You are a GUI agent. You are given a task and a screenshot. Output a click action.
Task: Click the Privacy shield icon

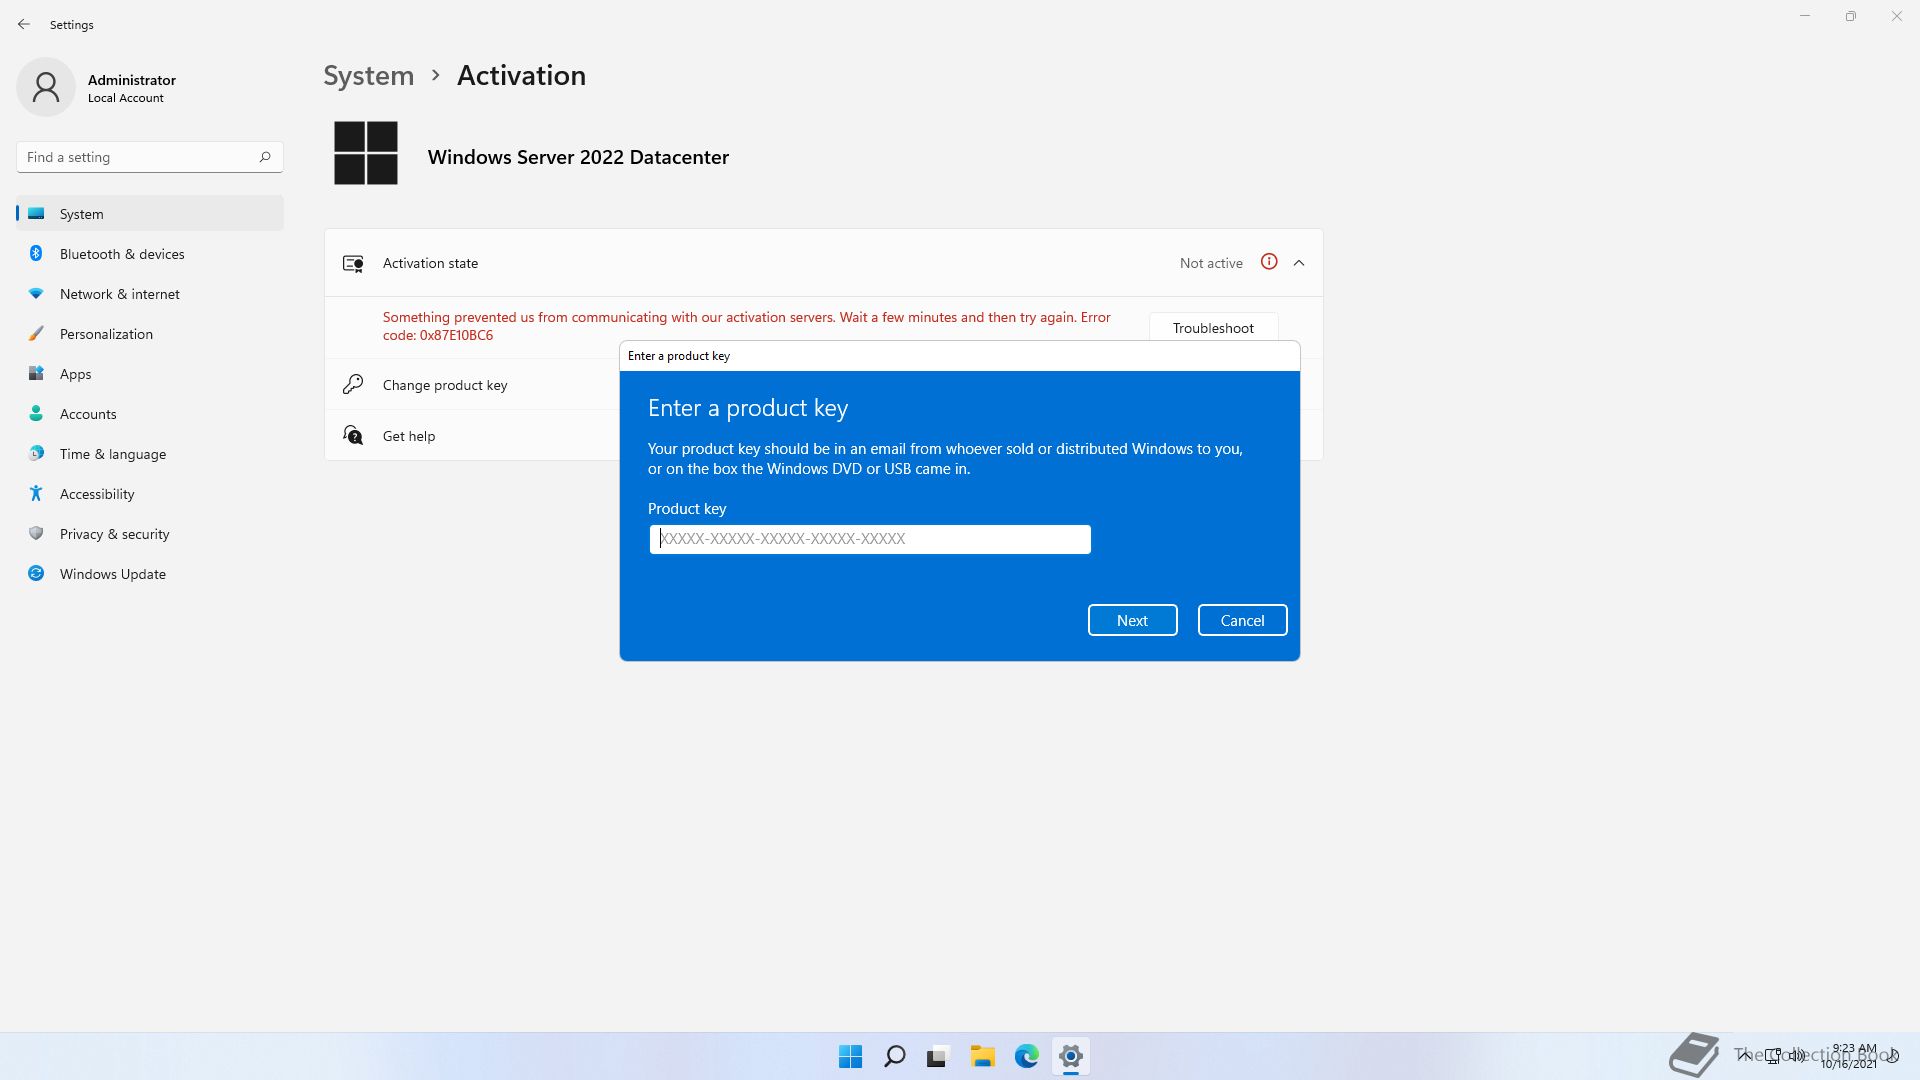[x=36, y=533]
